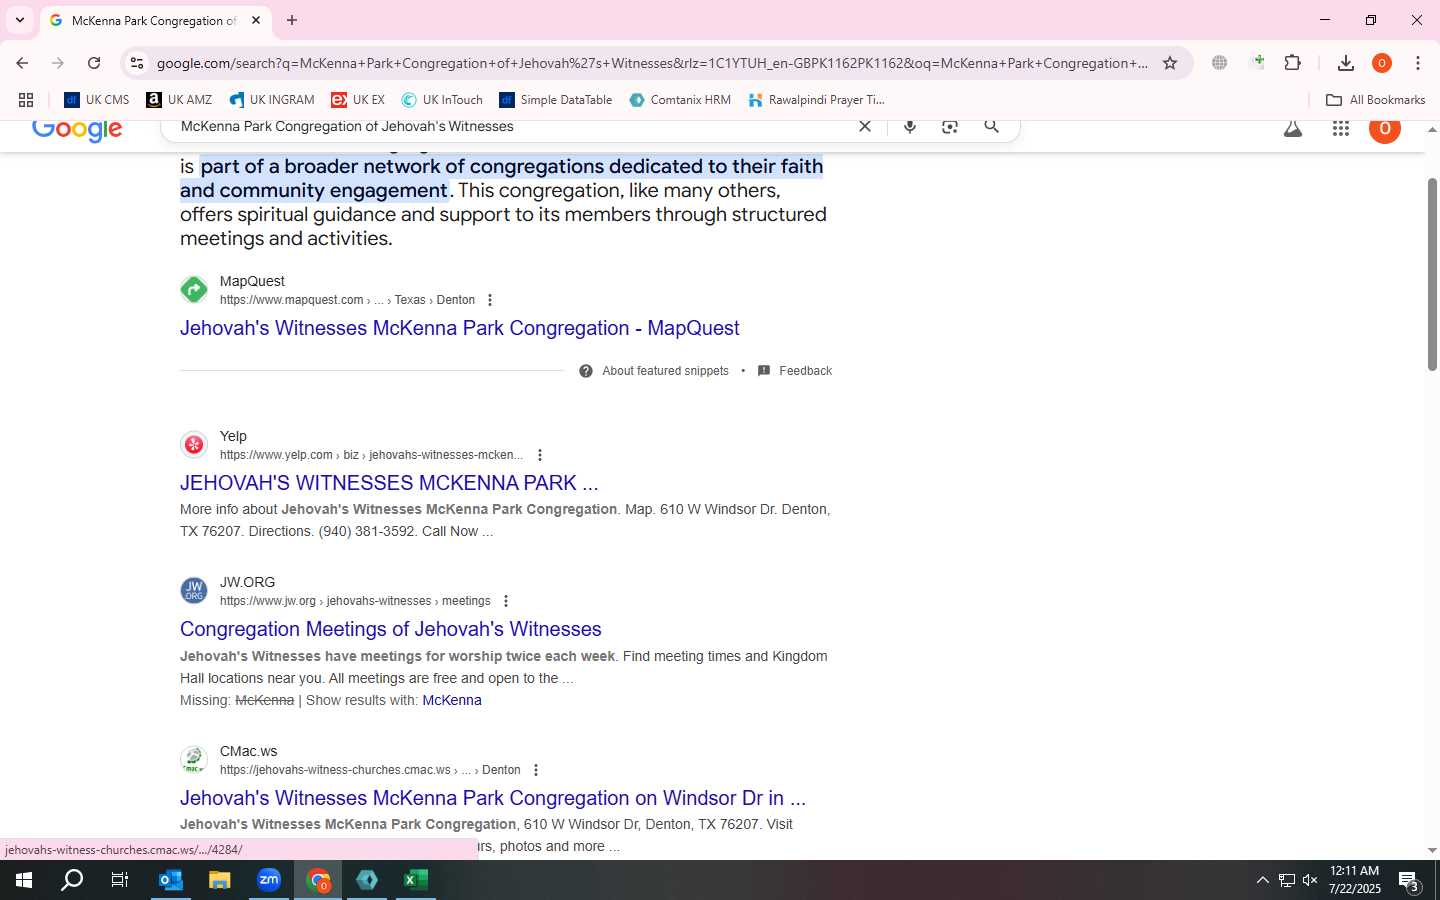1440x900 pixels.
Task: Open notification center icon
Action: coord(1409,881)
